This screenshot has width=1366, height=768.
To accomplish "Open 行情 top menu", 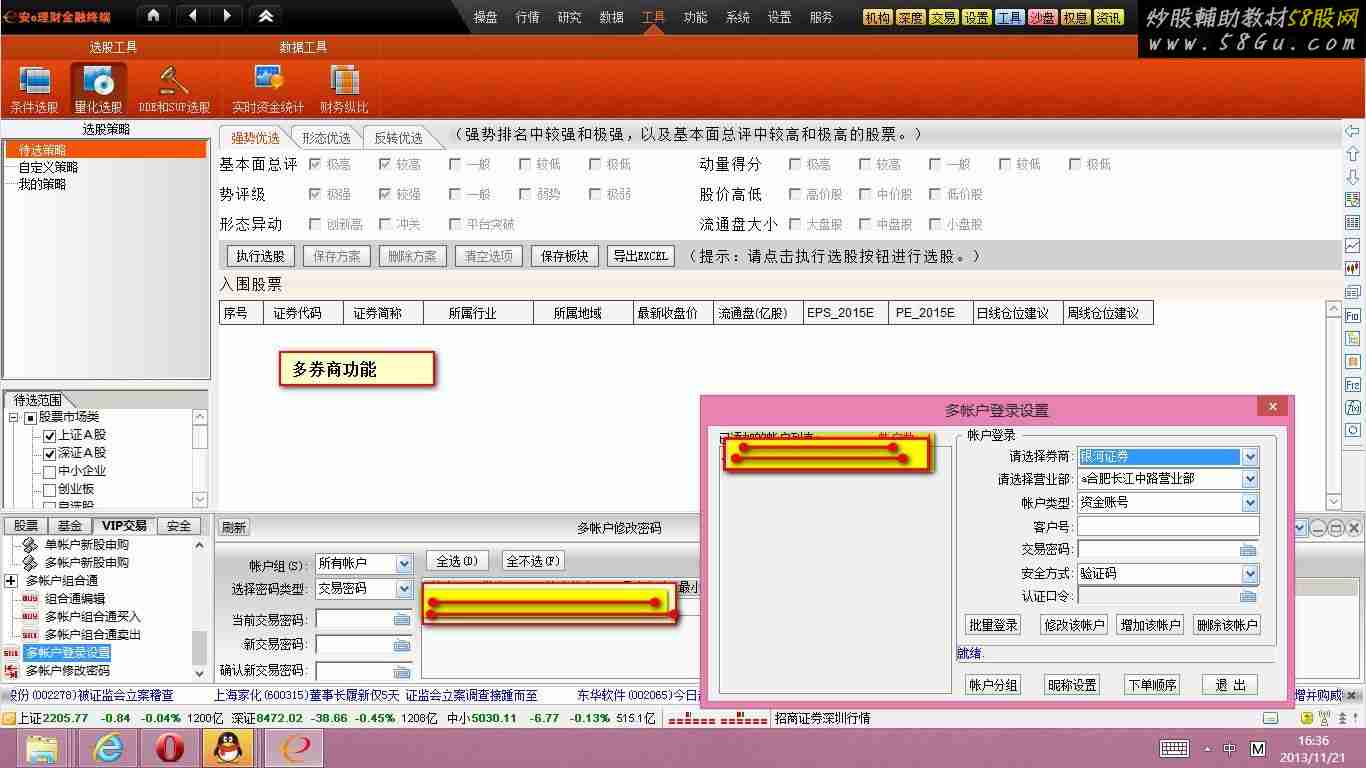I will pos(527,17).
